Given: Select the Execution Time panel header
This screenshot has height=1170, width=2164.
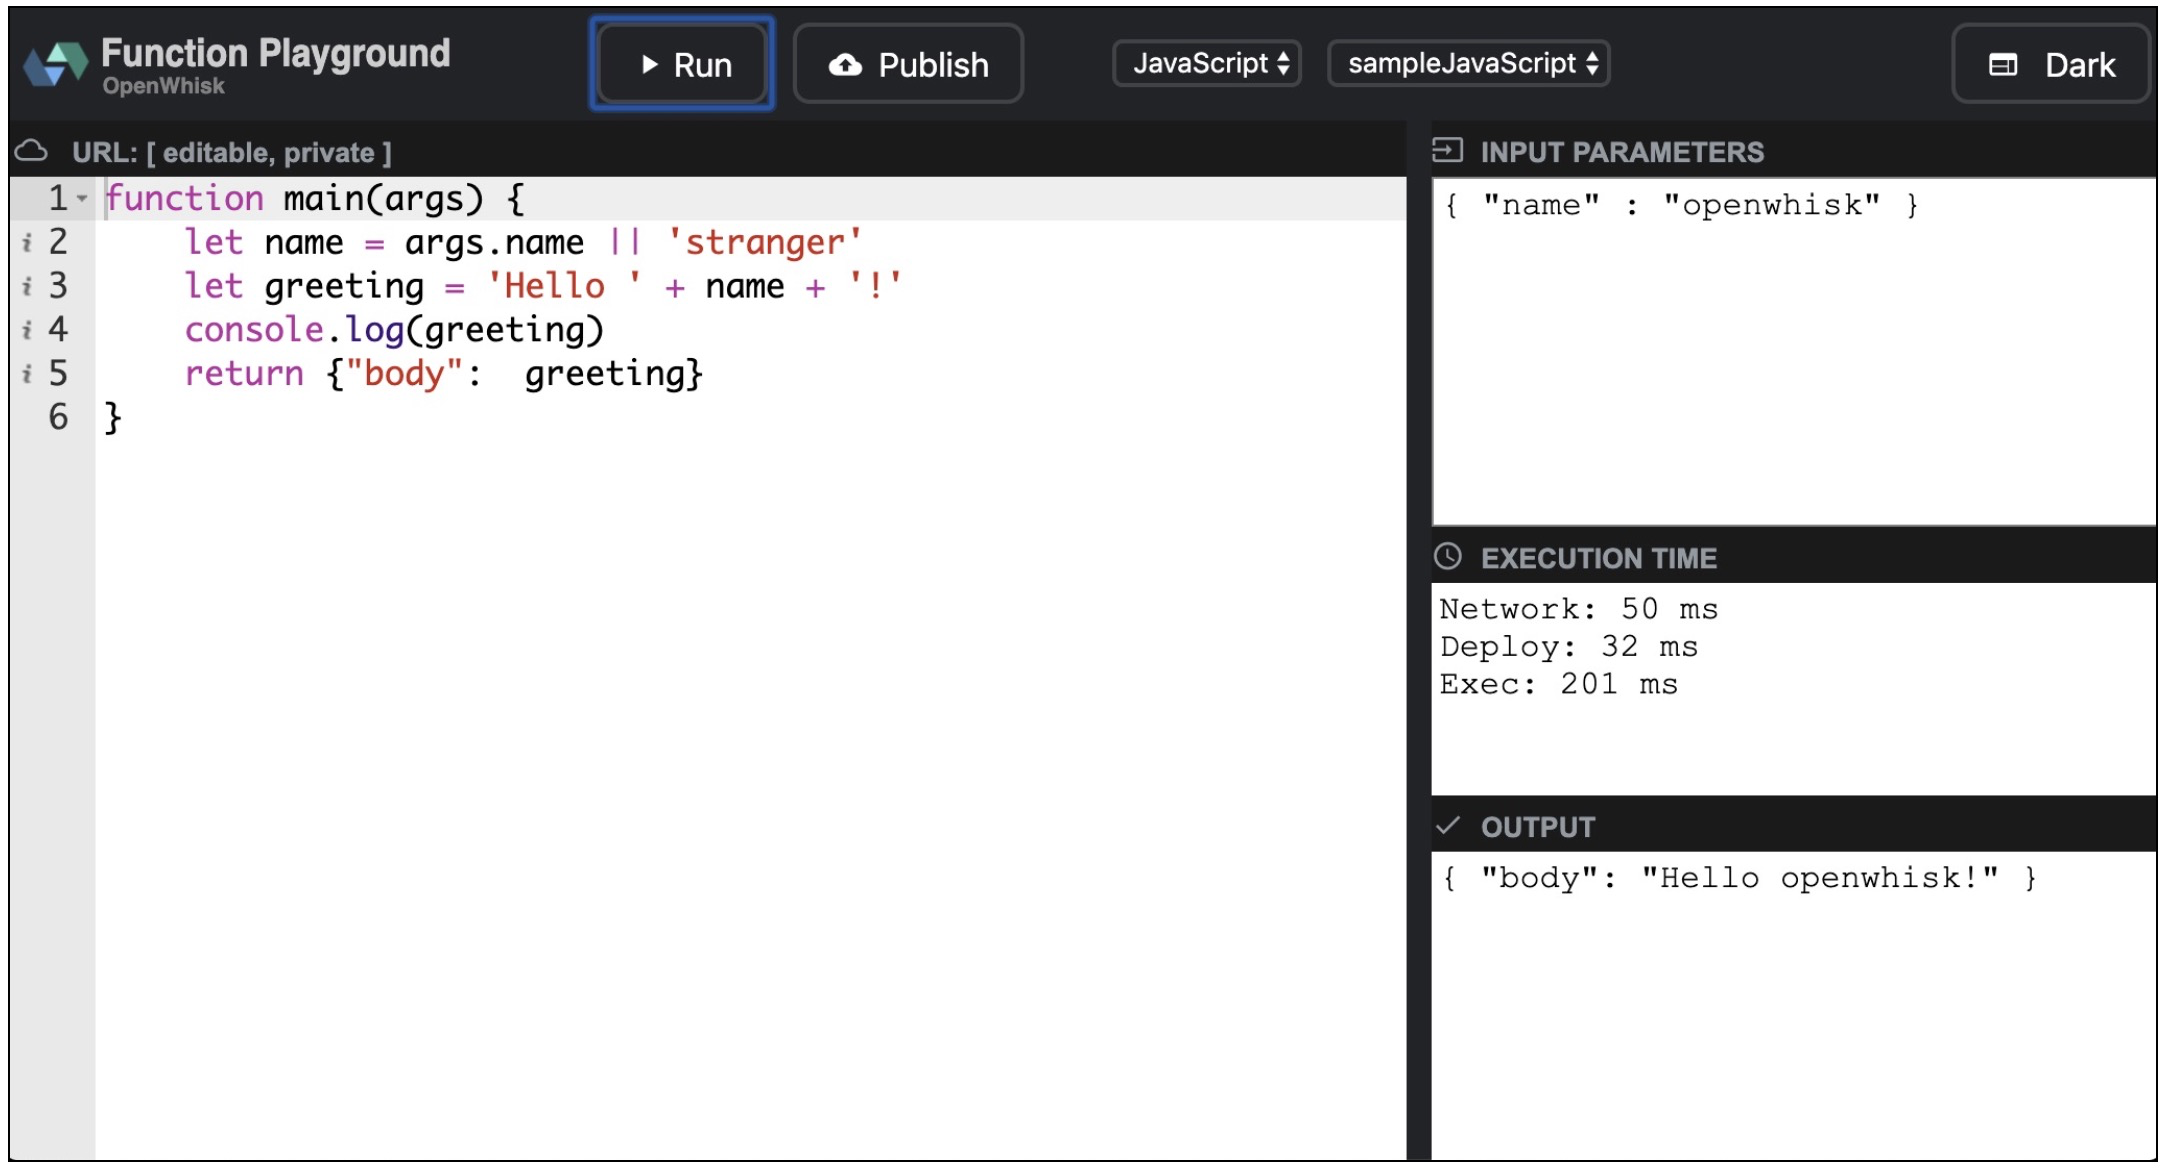Looking at the screenshot, I should [x=1599, y=558].
